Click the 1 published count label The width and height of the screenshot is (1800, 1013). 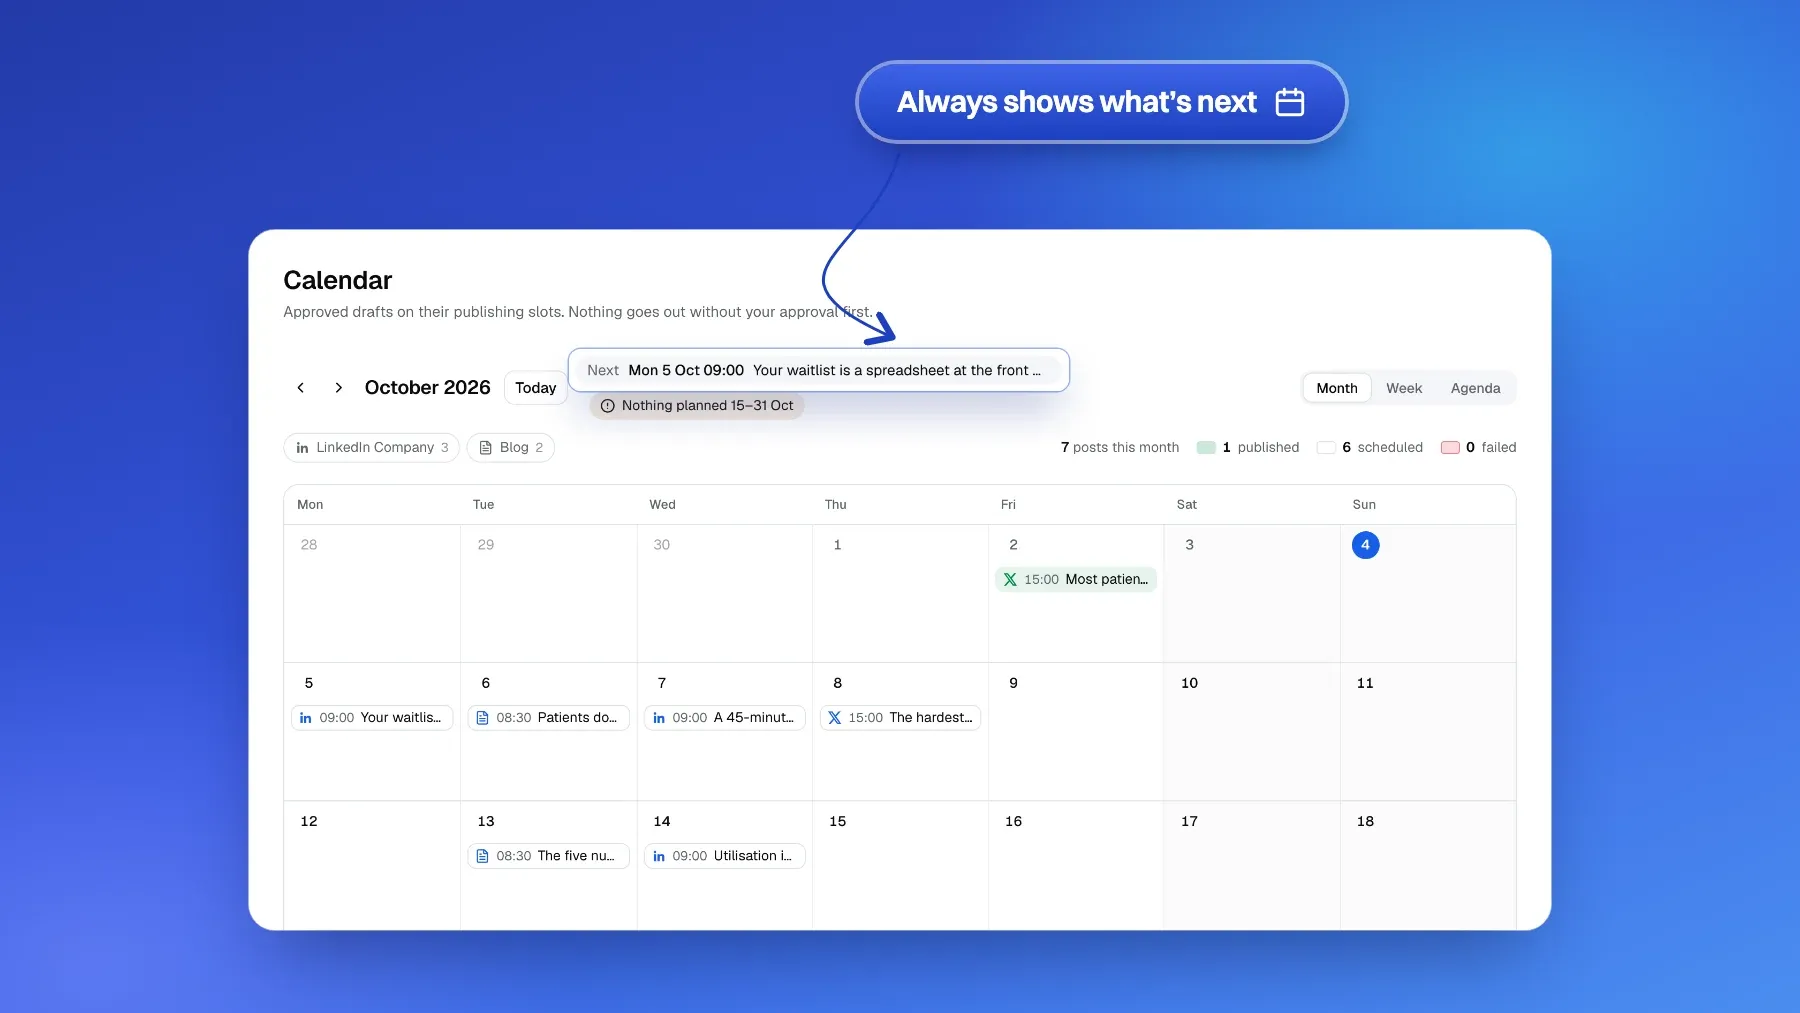(1261, 447)
